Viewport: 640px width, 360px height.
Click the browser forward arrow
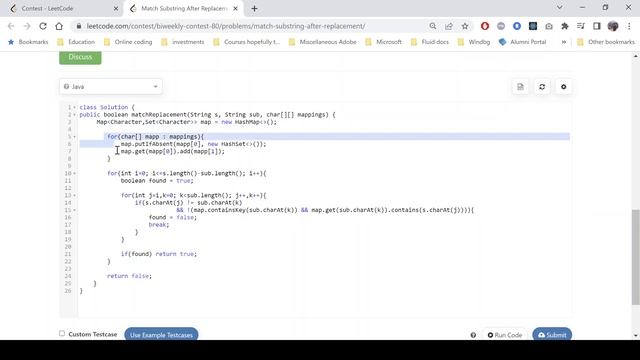pos(27,26)
